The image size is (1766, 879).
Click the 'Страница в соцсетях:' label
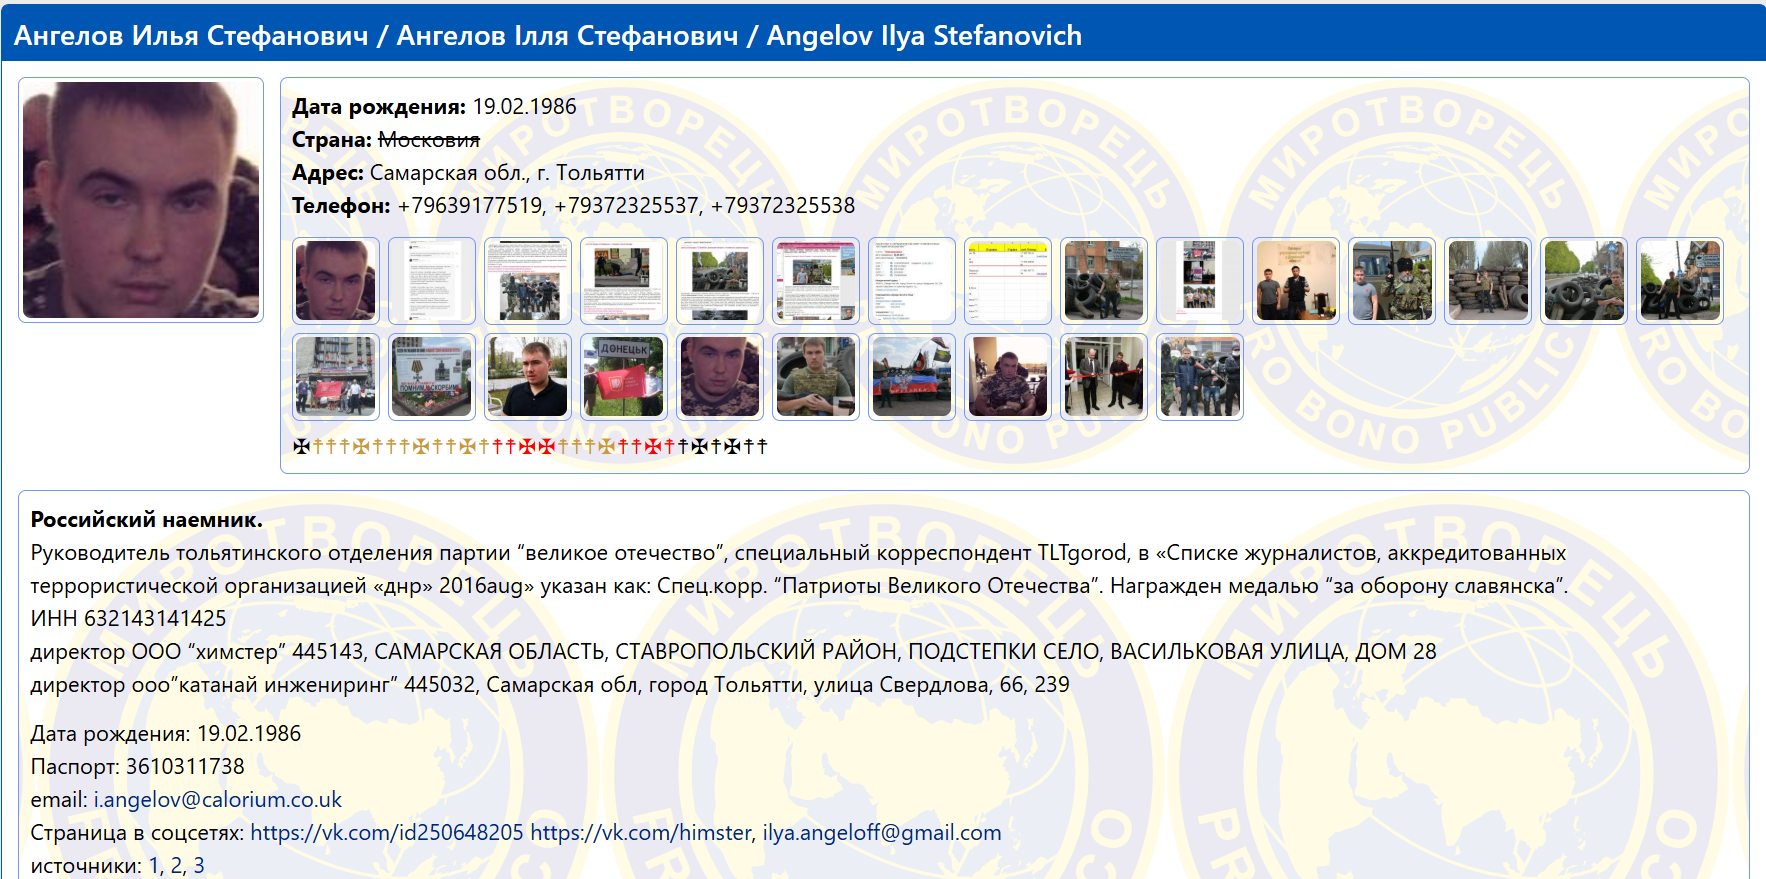[137, 833]
